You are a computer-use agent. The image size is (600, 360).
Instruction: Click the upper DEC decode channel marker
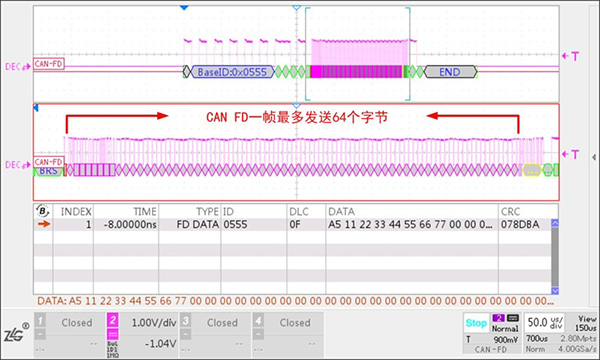pyautogui.click(x=17, y=67)
